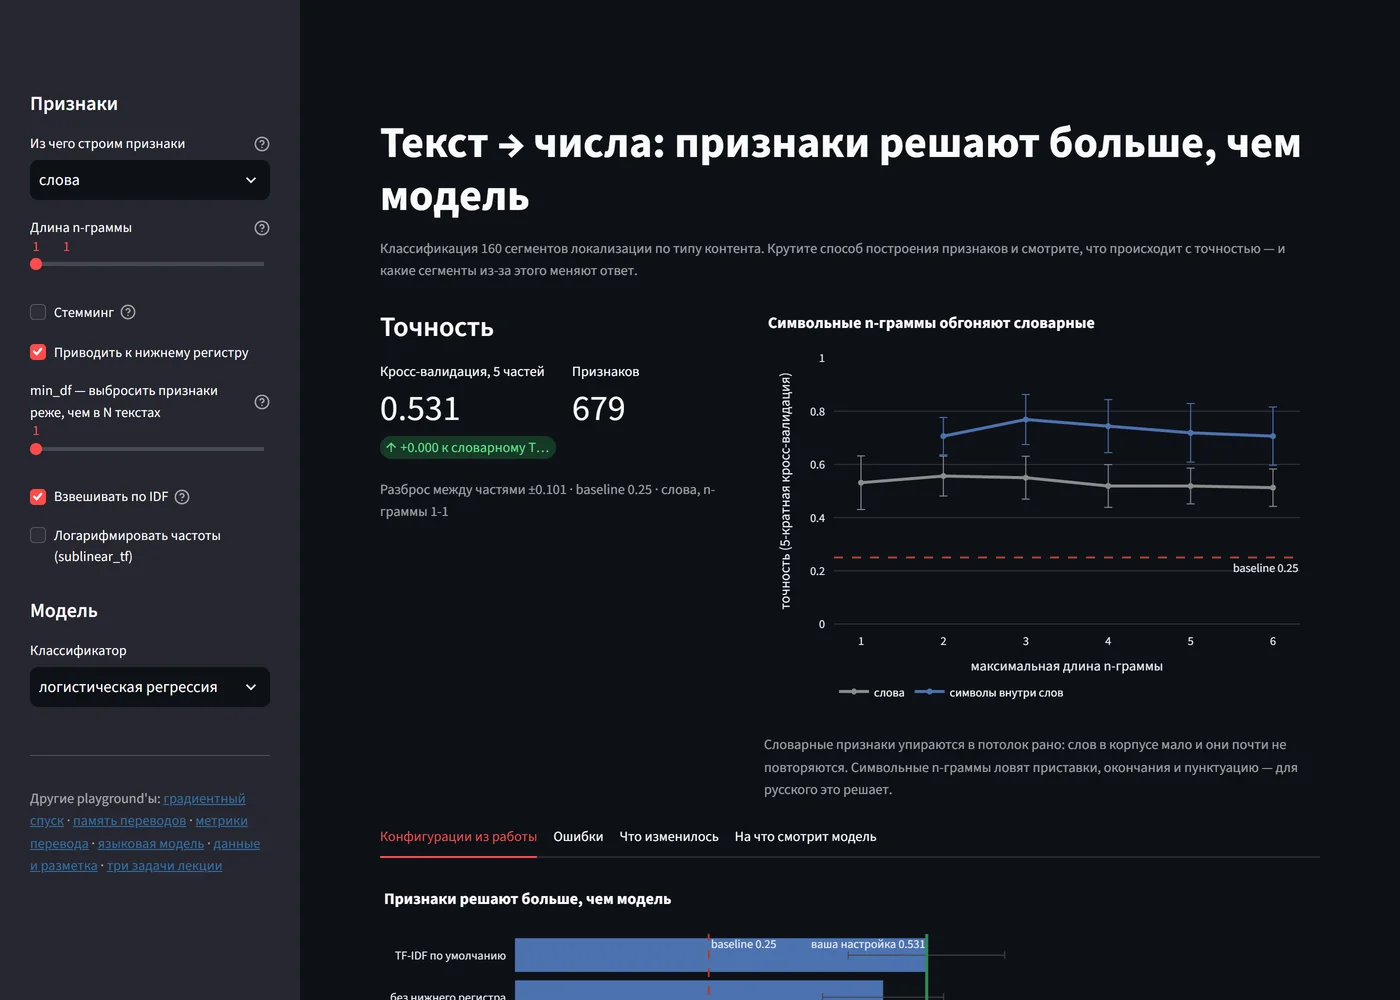The image size is (1400, 1000).
Task: Click the min_df slider handle
Action: pyautogui.click(x=36, y=449)
